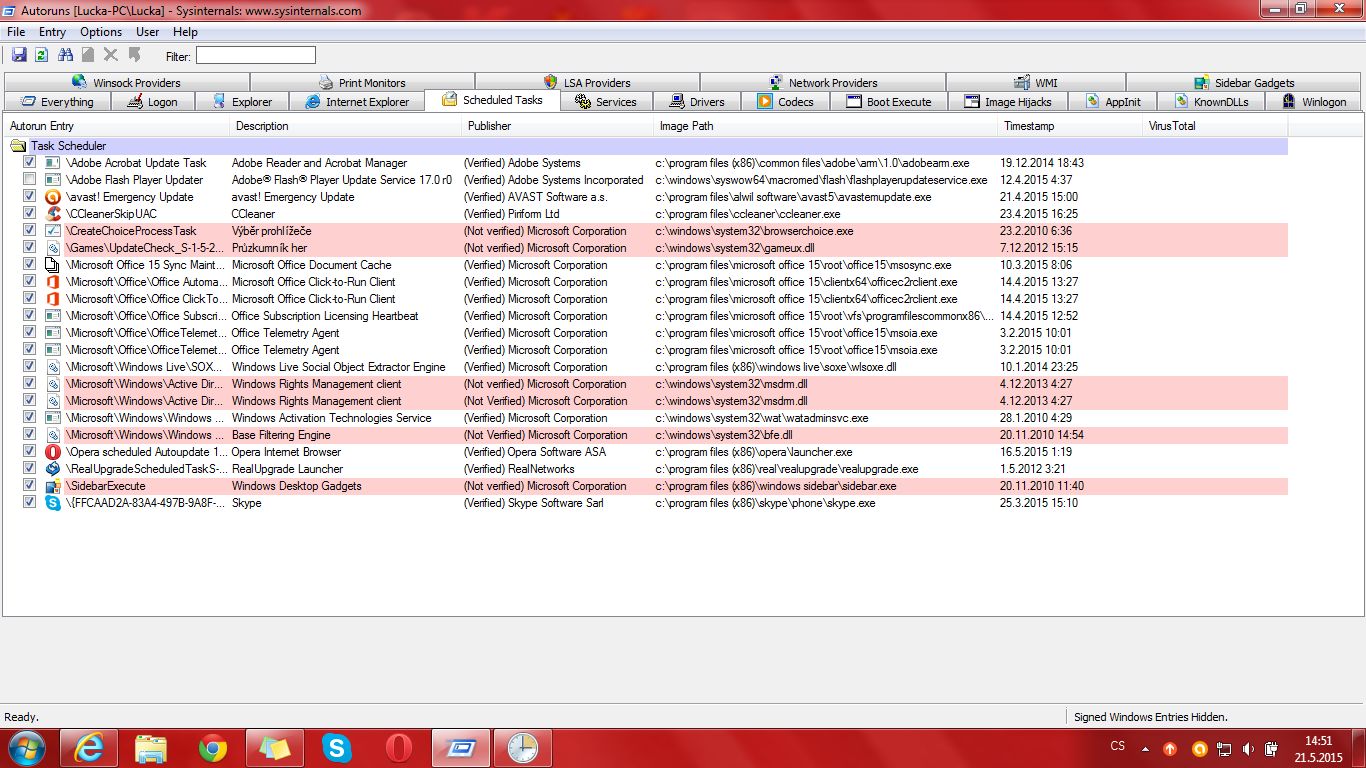Uncheck the Skype {FFCAAD2A task checkbox

coord(30,502)
